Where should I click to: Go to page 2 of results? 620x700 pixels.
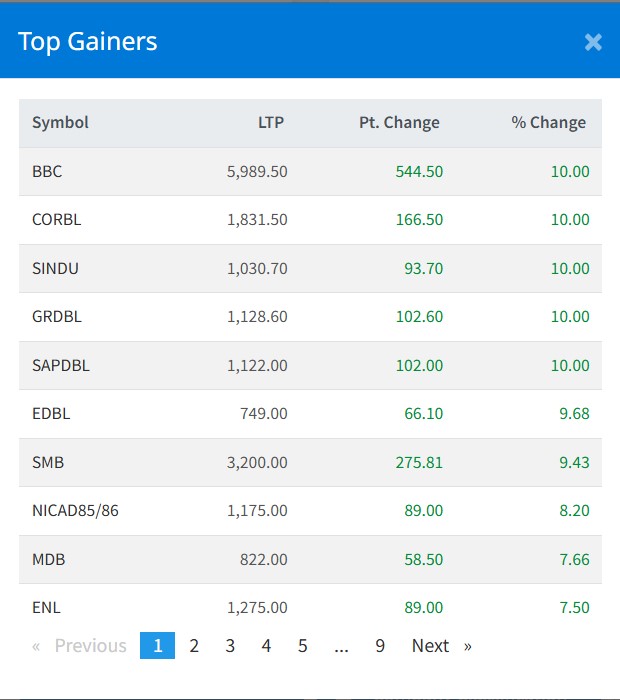coord(194,646)
